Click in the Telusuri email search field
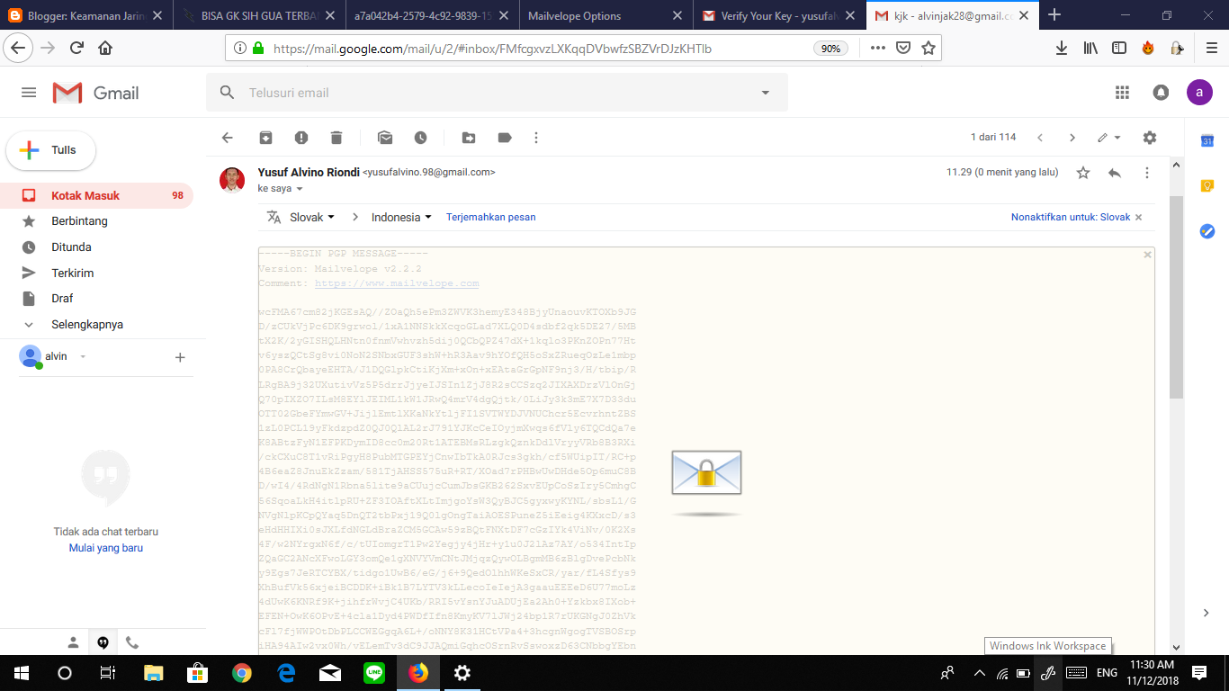 click(497, 93)
